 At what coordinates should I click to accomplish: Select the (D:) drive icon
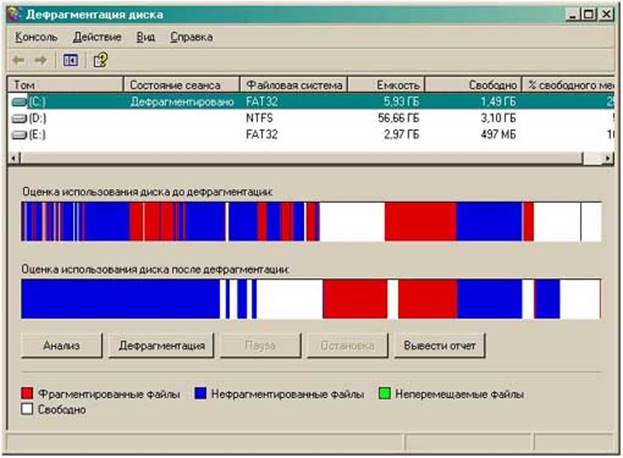19,118
